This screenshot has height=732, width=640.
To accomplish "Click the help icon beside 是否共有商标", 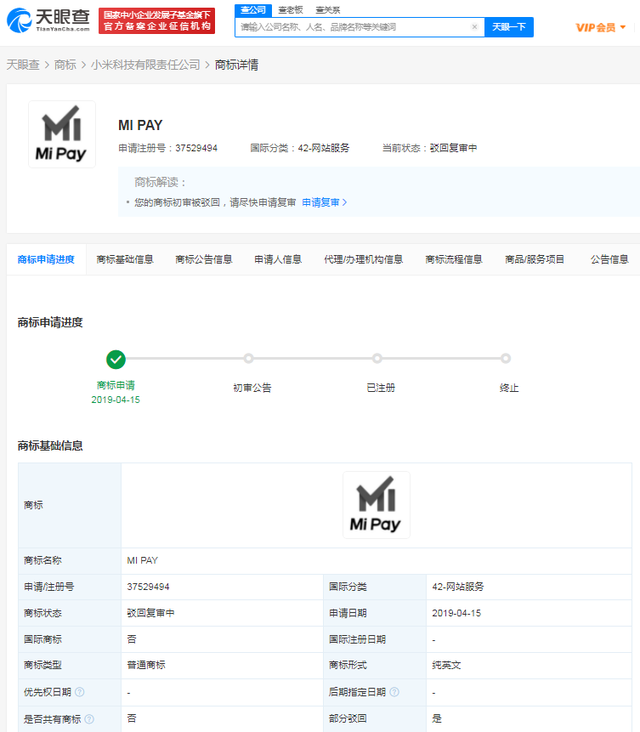I will coord(90,718).
